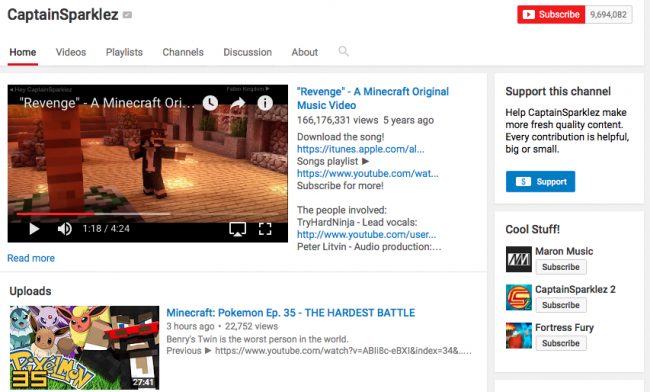Click the 166,176,331 views text

(x=337, y=120)
